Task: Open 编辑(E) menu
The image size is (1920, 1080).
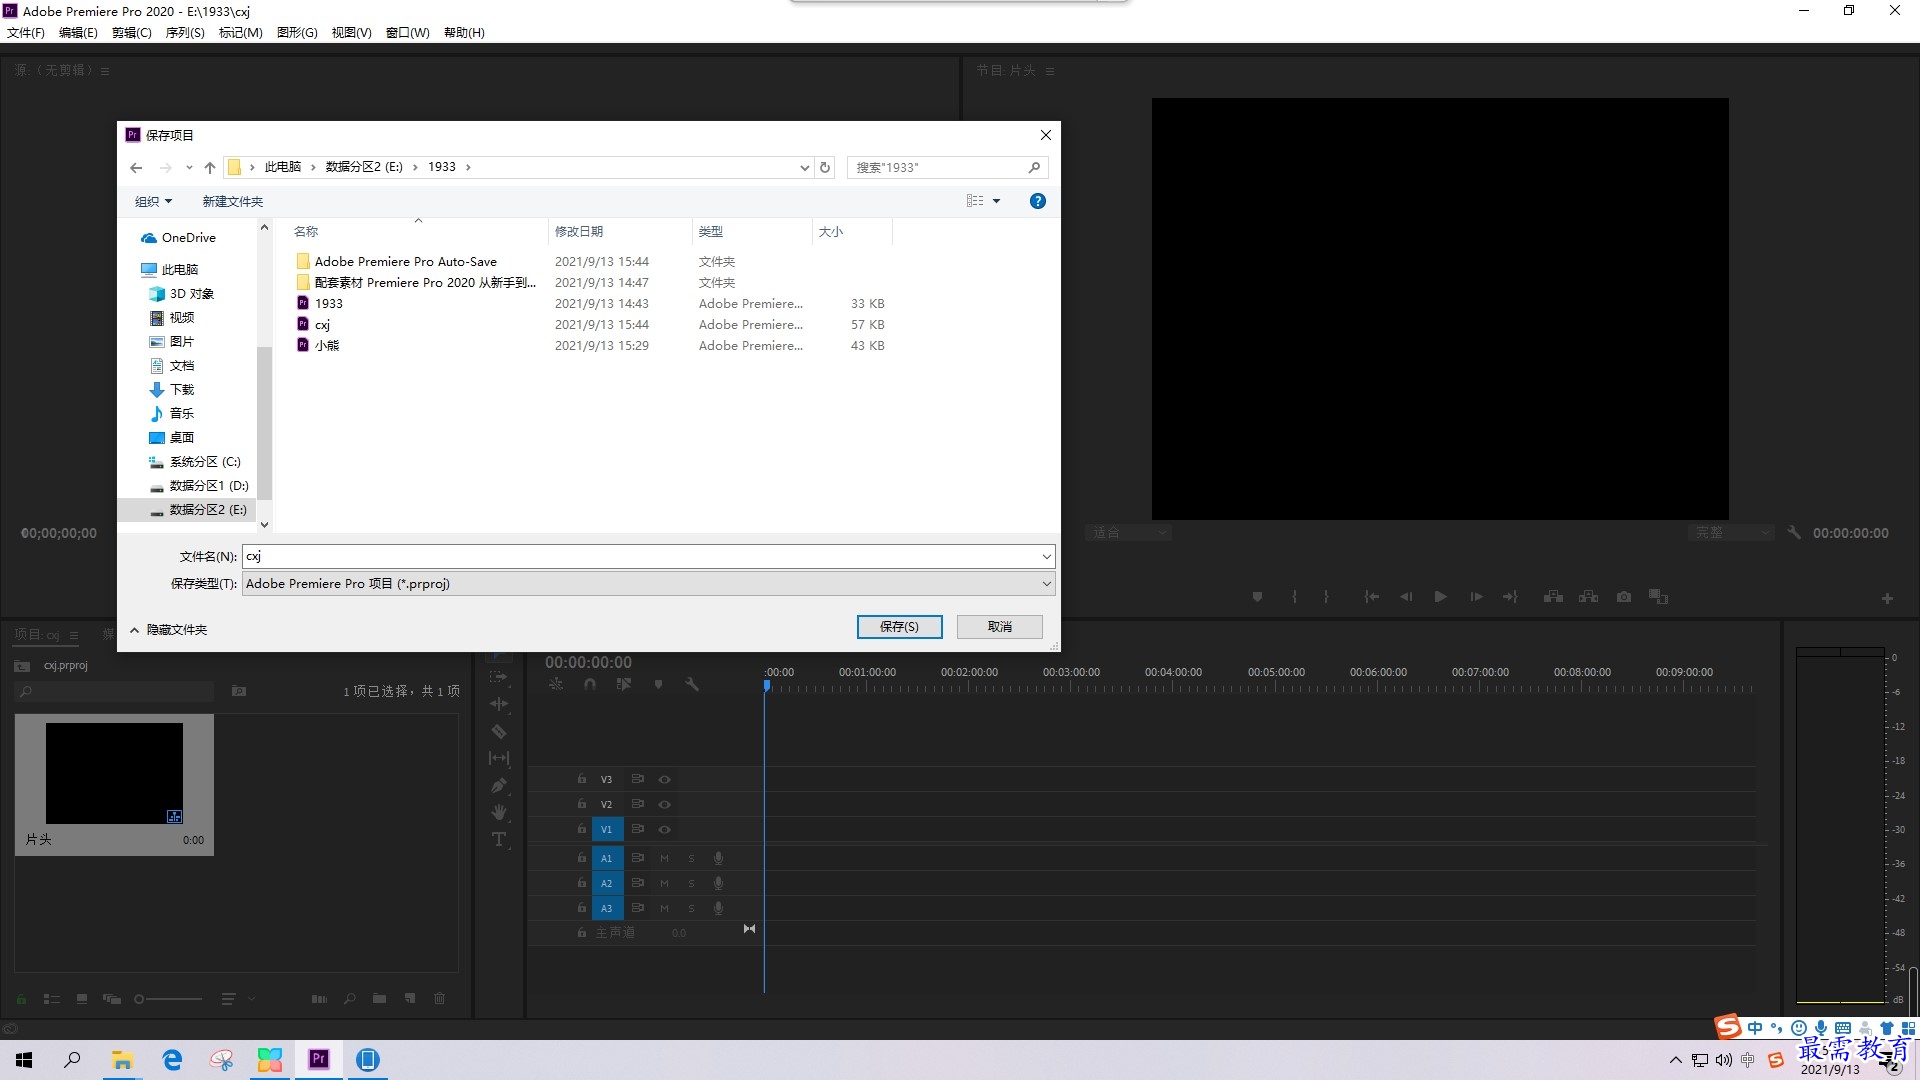Action: [78, 33]
